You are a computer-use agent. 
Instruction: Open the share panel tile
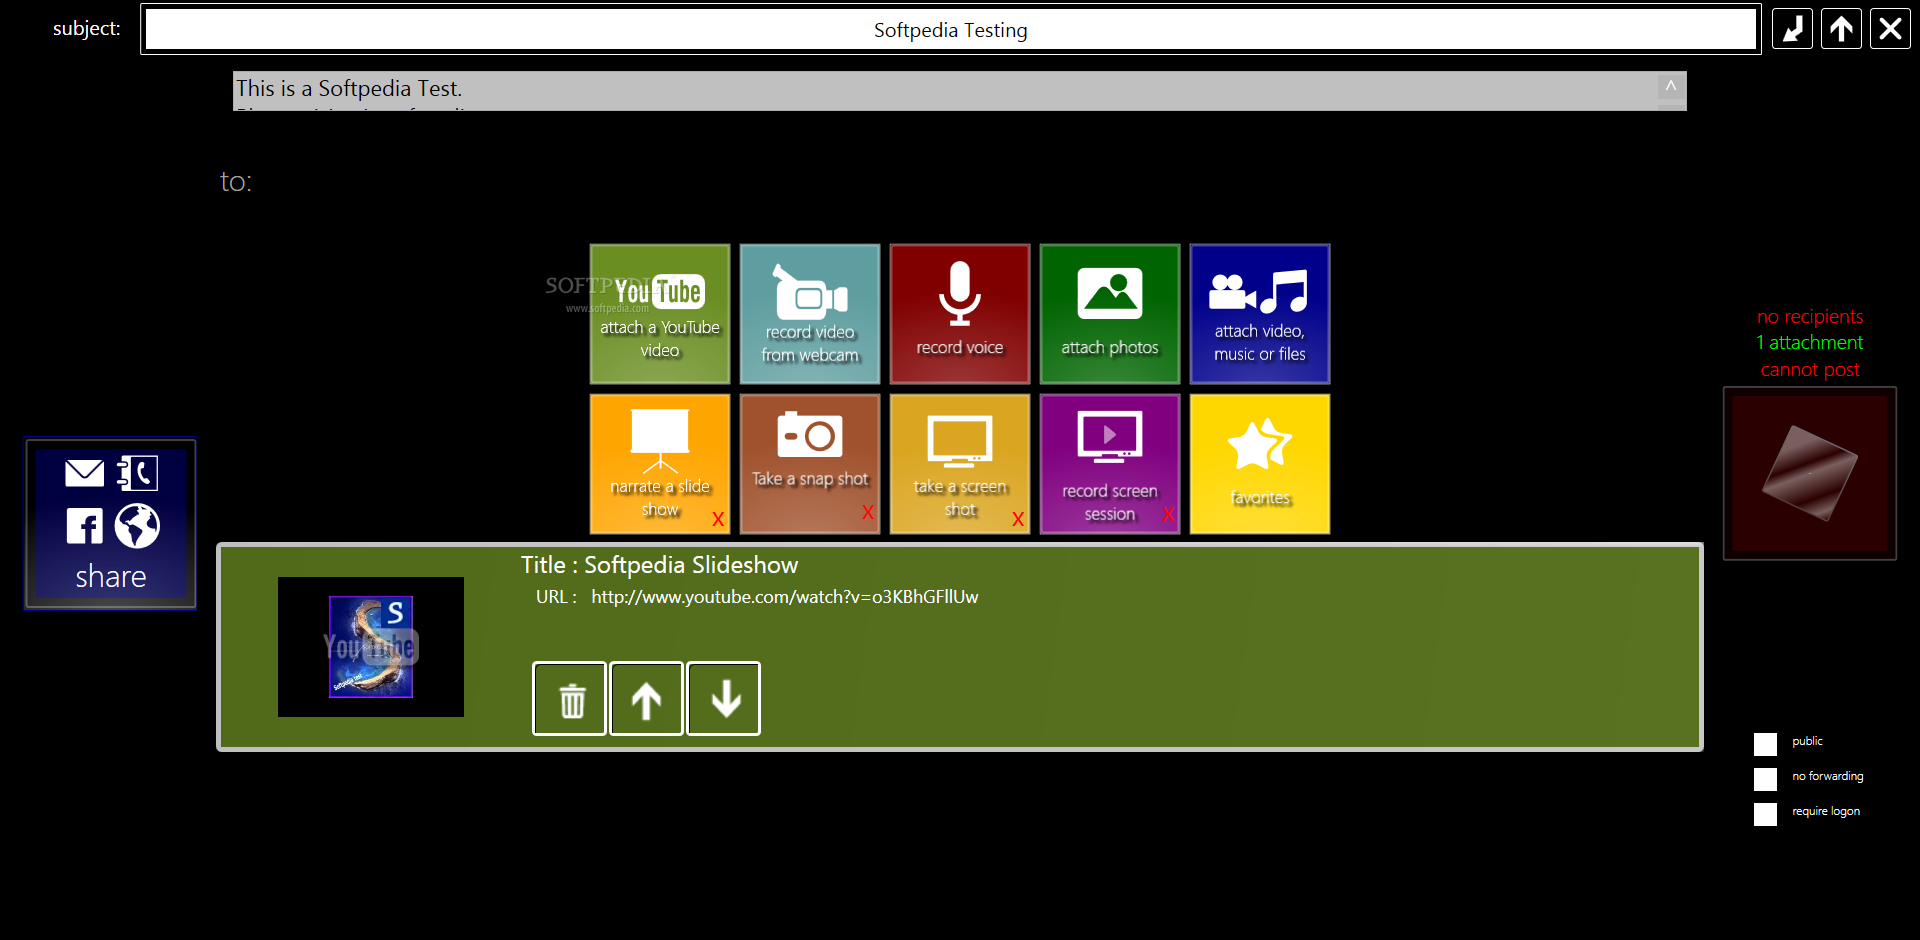point(111,524)
